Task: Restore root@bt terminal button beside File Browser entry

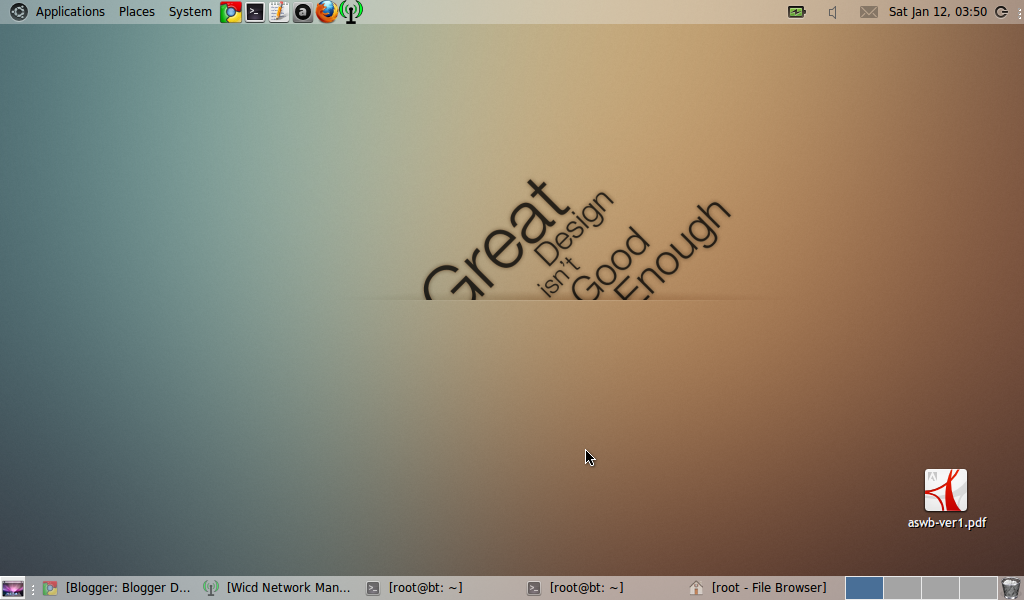Action: [x=600, y=588]
